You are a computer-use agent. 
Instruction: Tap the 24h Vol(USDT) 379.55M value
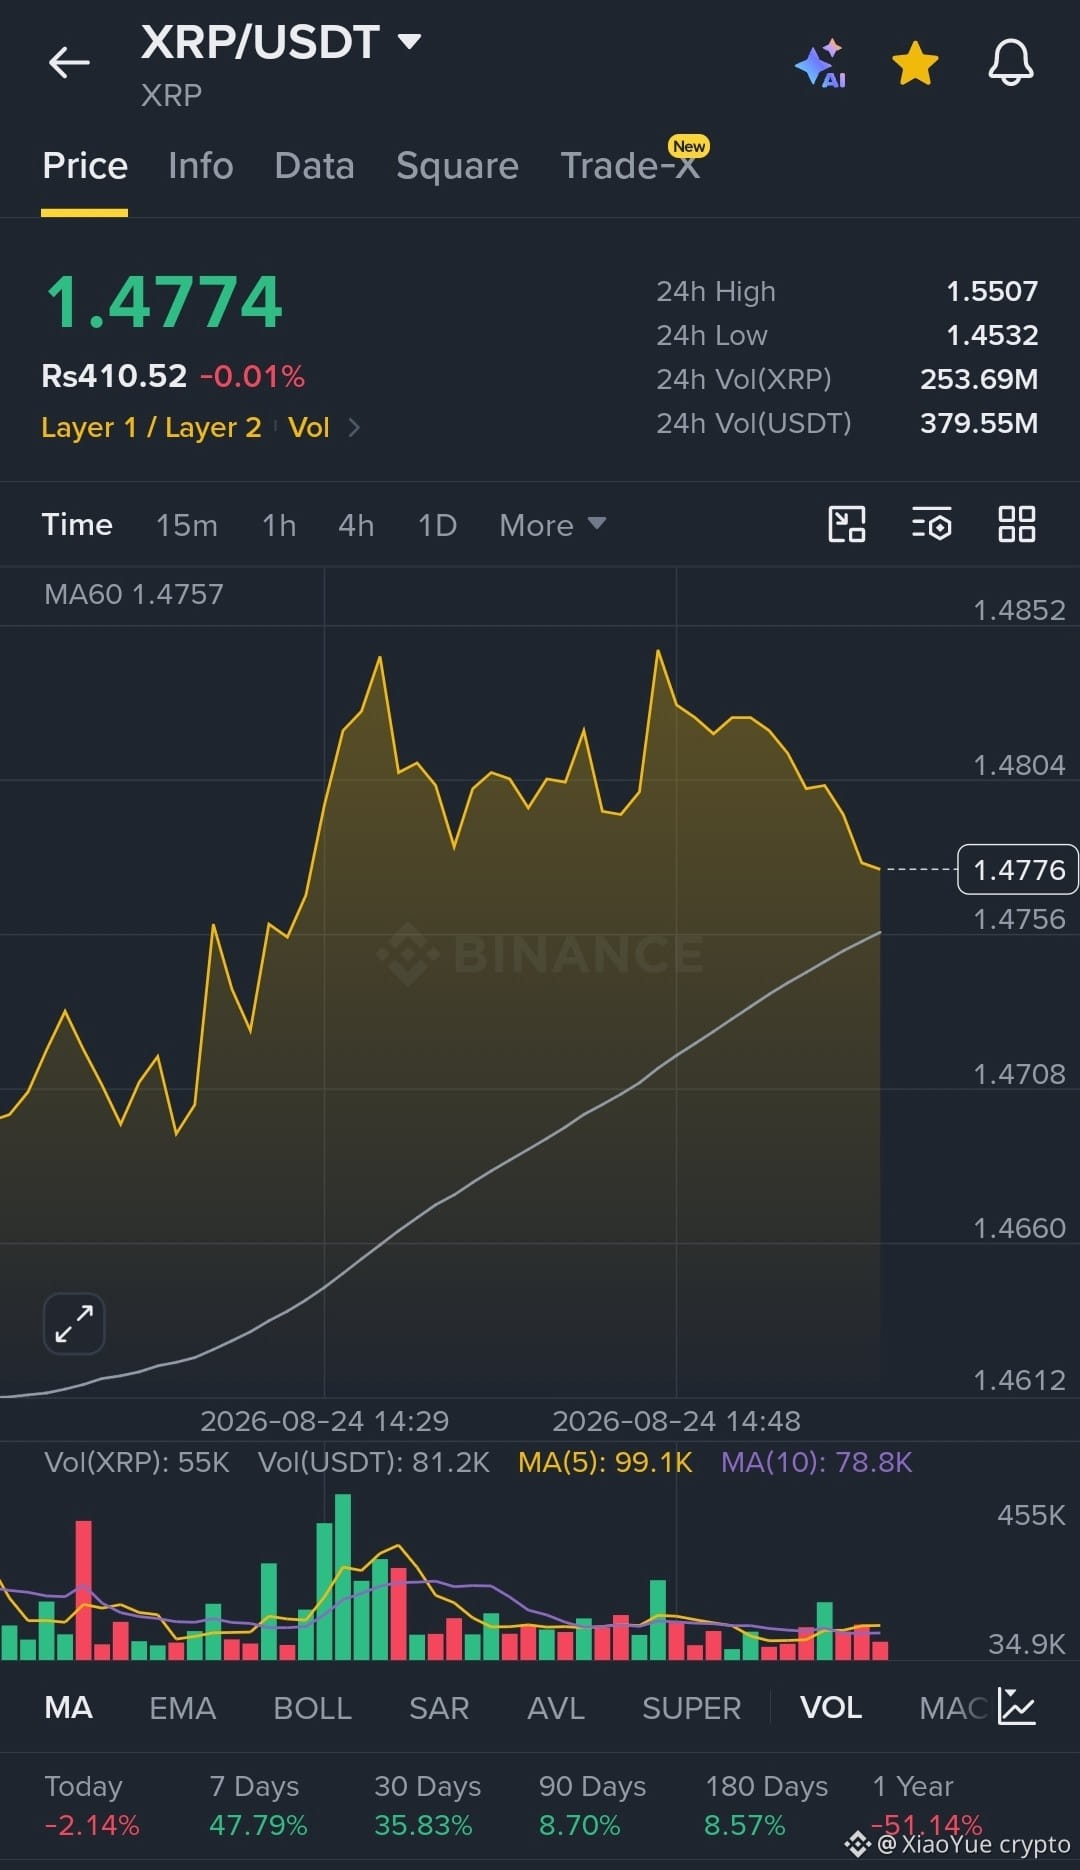(x=979, y=423)
